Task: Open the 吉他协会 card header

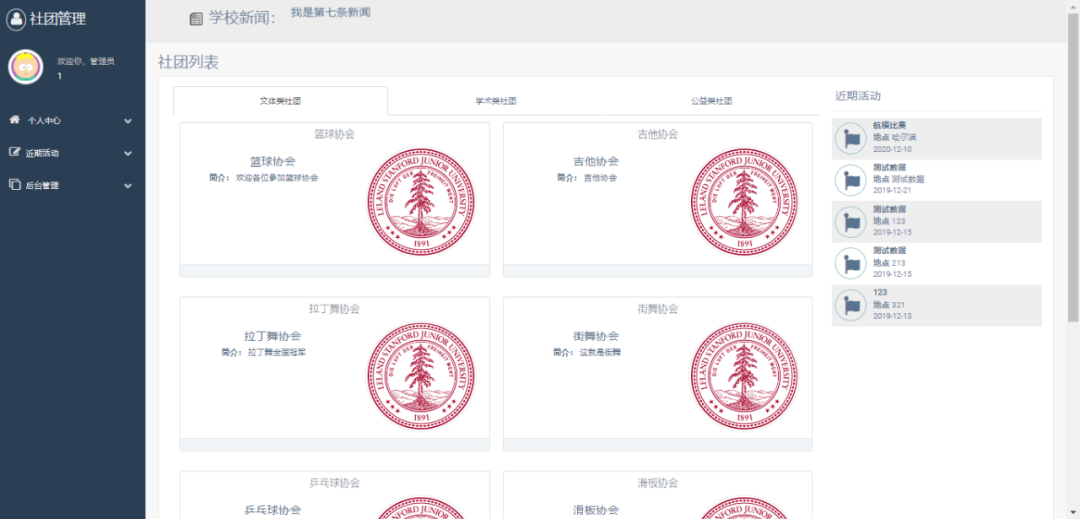Action: [658, 134]
